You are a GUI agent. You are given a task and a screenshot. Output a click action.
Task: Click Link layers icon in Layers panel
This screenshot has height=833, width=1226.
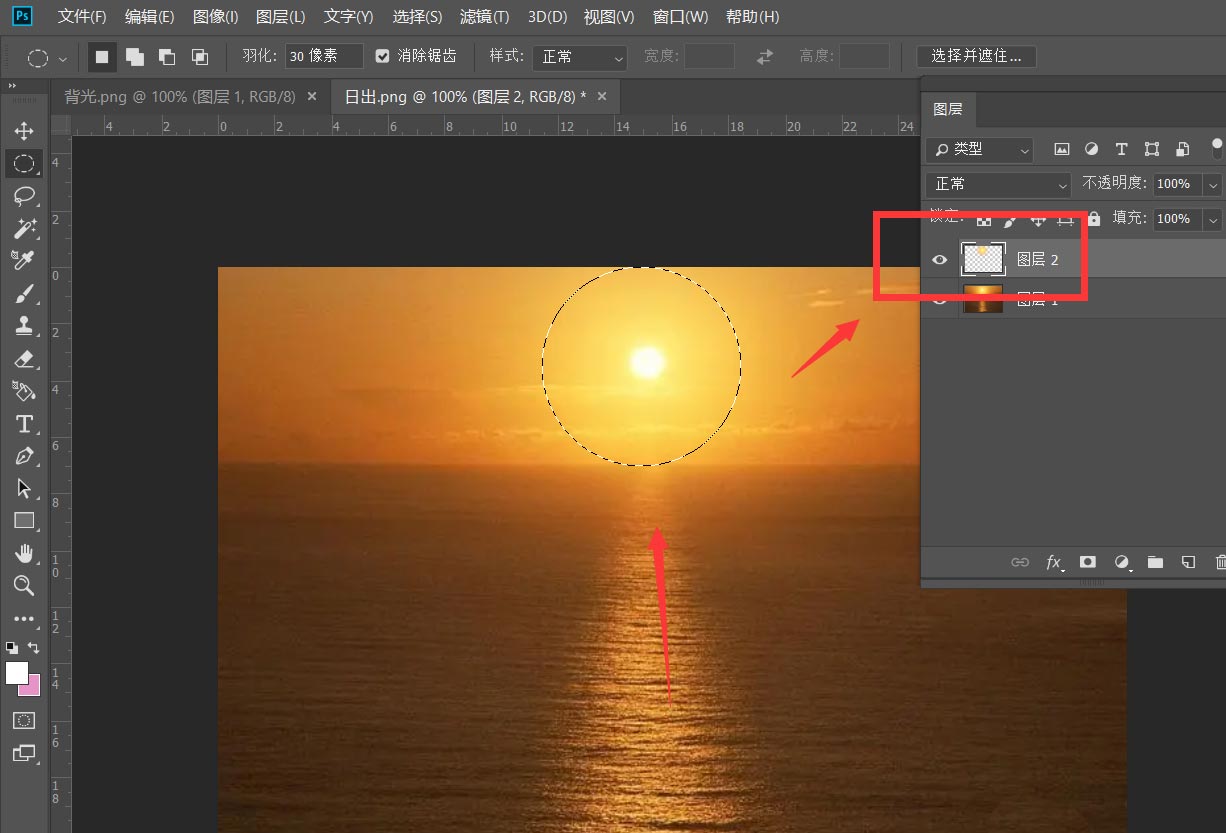coord(1020,562)
